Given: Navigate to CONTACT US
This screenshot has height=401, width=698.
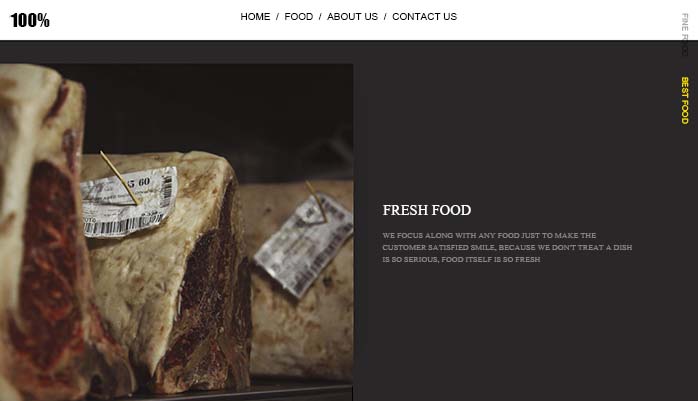Looking at the screenshot, I should pos(424,17).
